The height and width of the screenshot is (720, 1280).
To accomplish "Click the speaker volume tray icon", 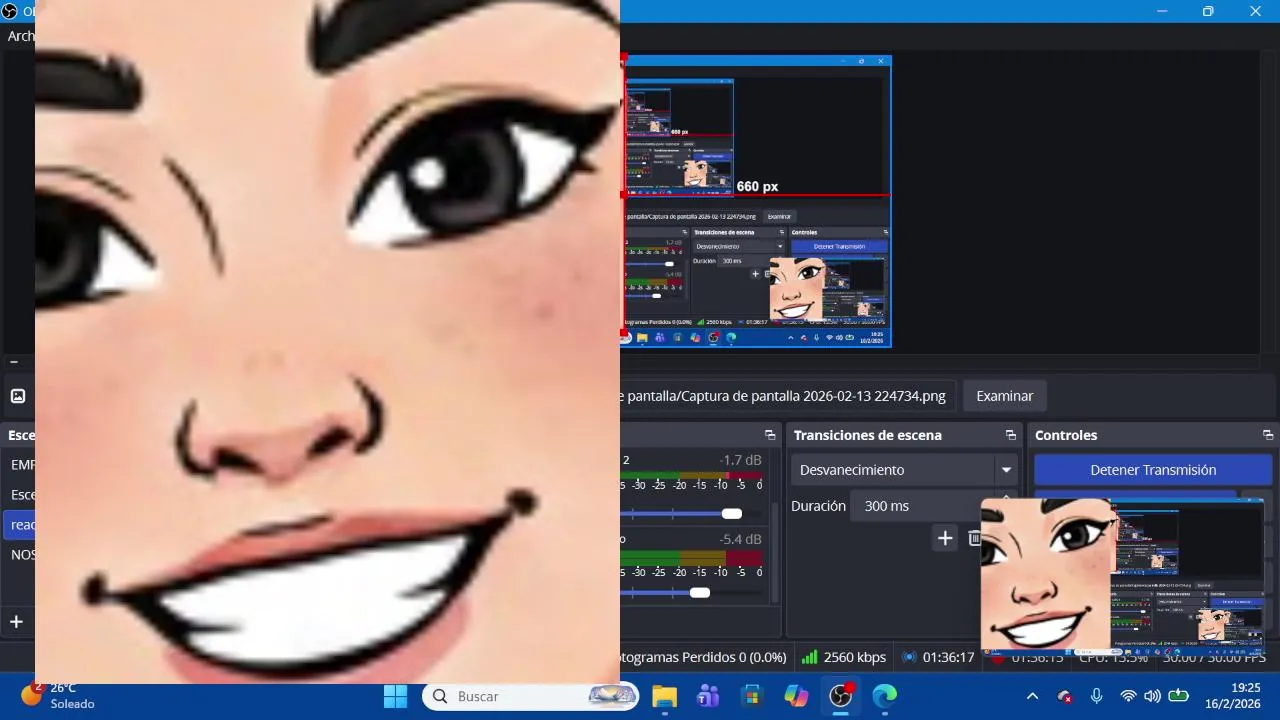I will tap(1152, 696).
